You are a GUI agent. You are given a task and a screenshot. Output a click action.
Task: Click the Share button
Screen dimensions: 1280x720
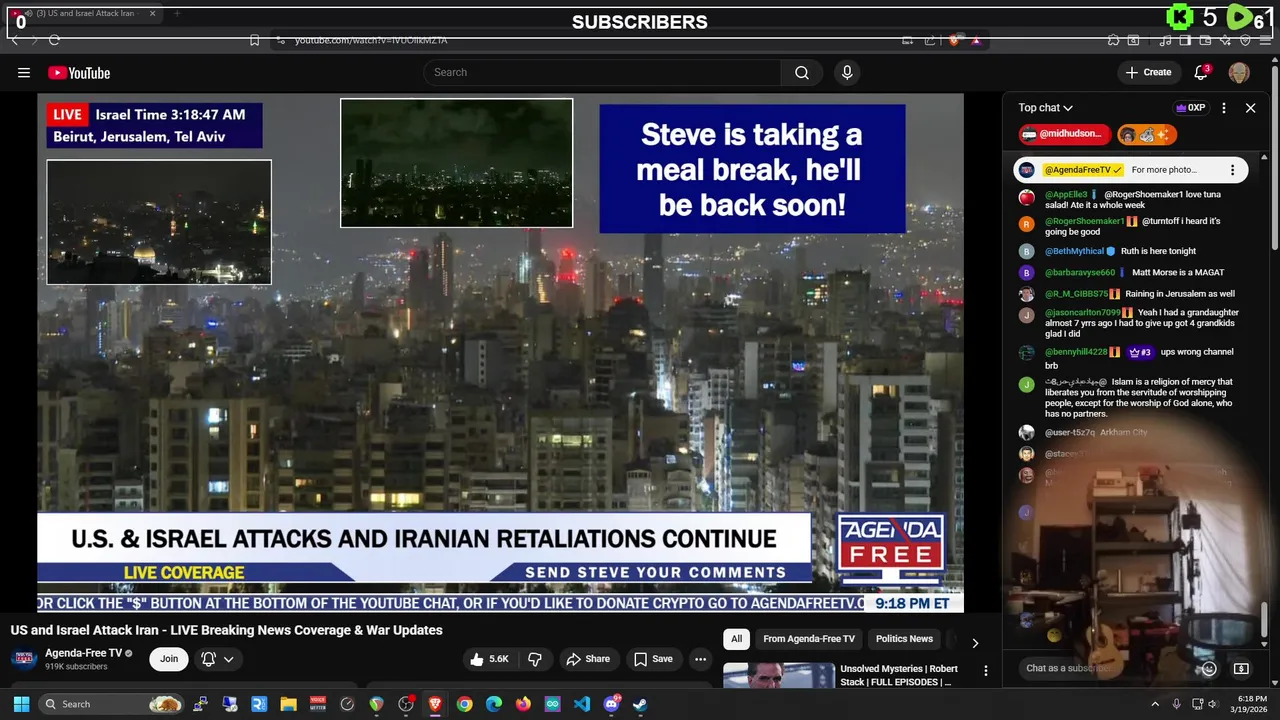(587, 659)
